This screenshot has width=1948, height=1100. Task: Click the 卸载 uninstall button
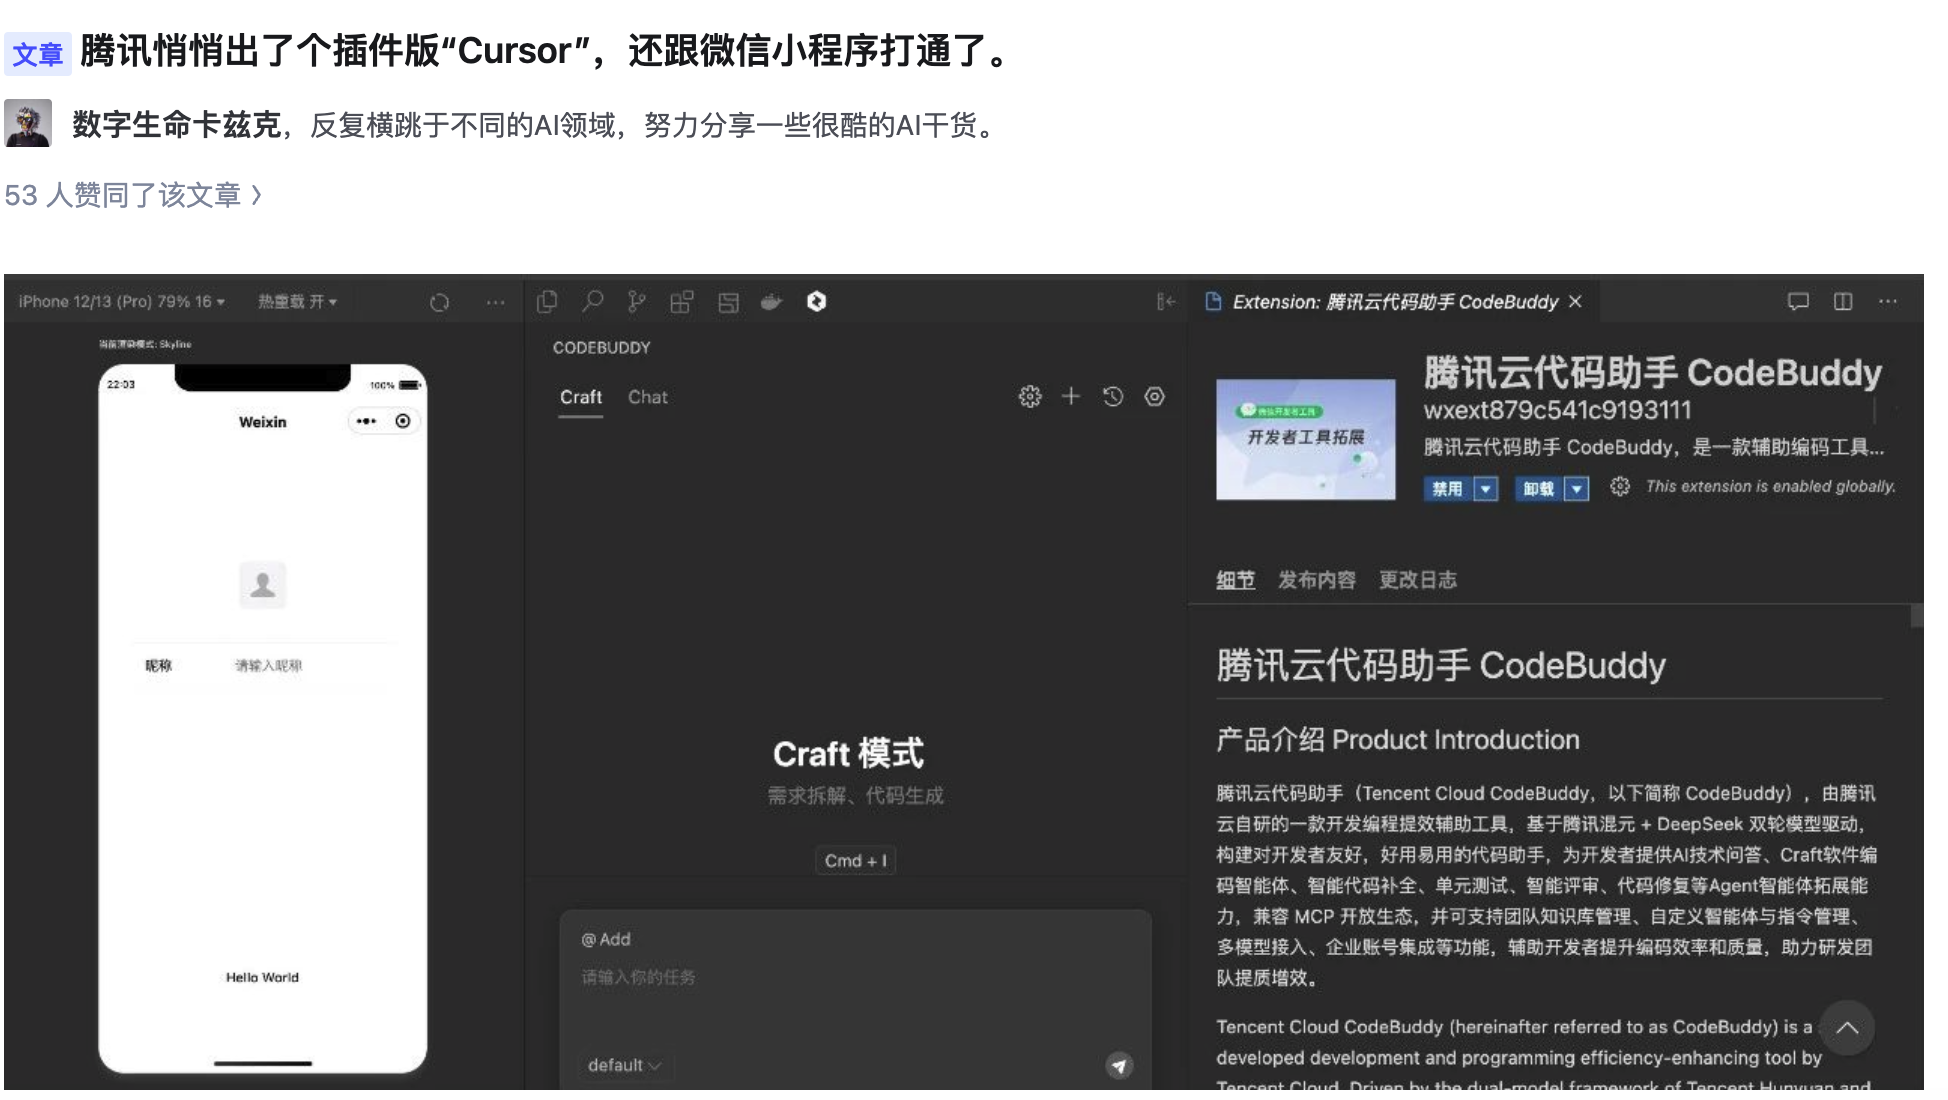tap(1538, 489)
